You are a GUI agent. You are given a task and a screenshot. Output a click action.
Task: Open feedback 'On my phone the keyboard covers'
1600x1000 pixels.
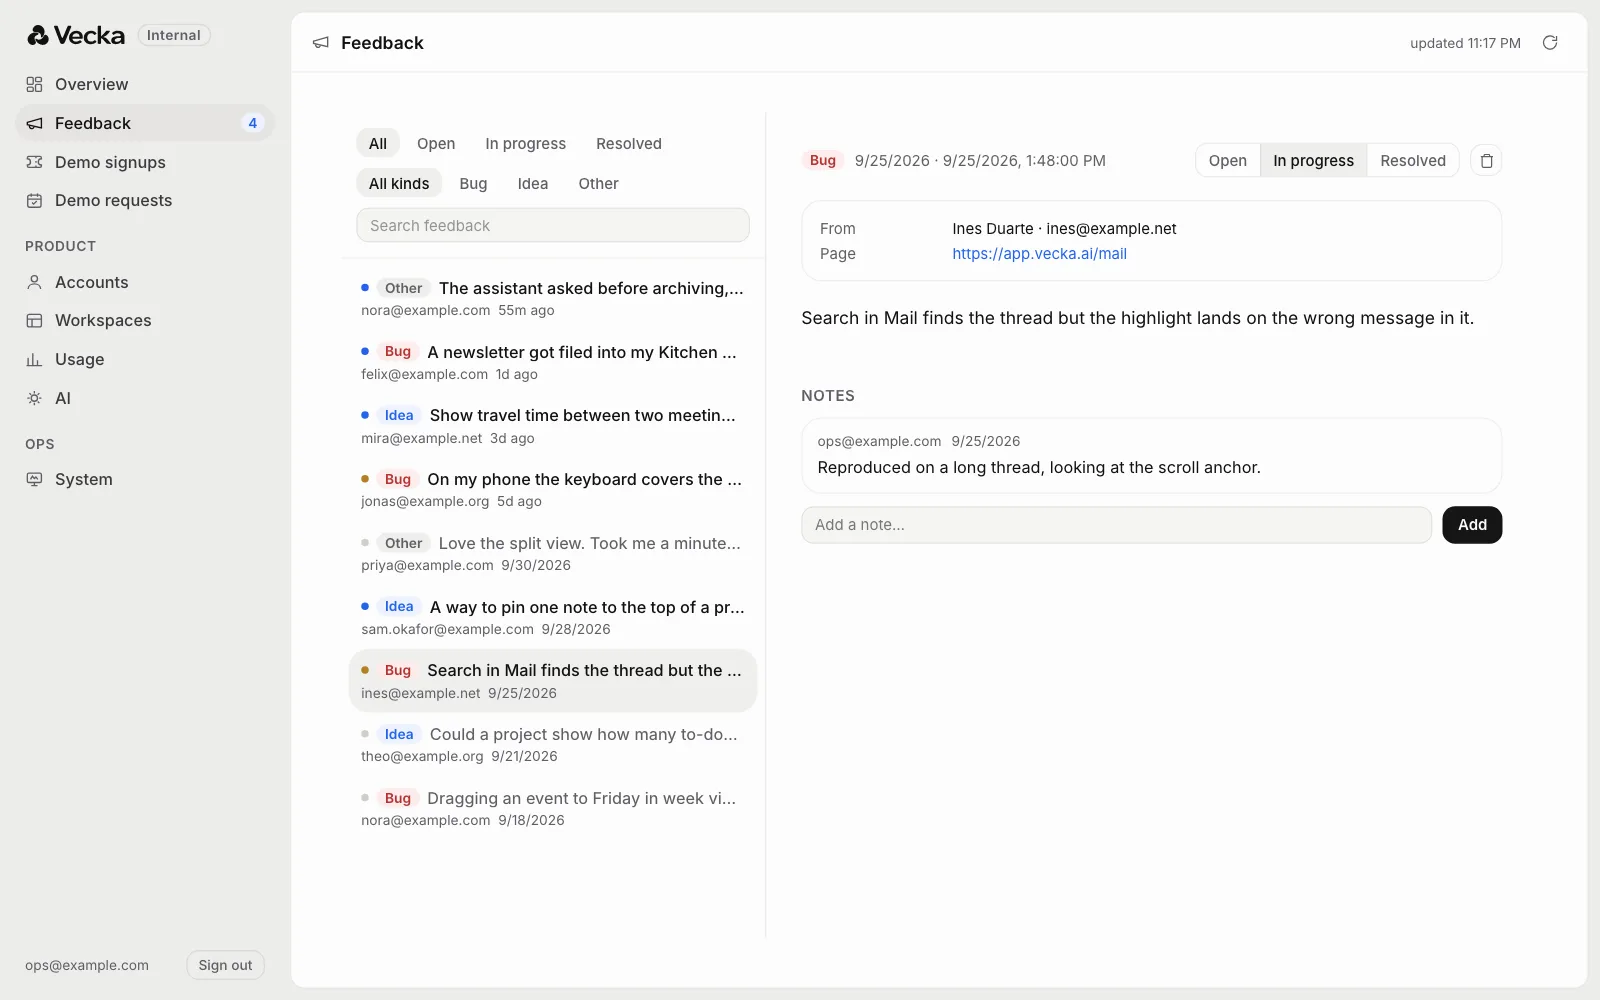(x=553, y=489)
